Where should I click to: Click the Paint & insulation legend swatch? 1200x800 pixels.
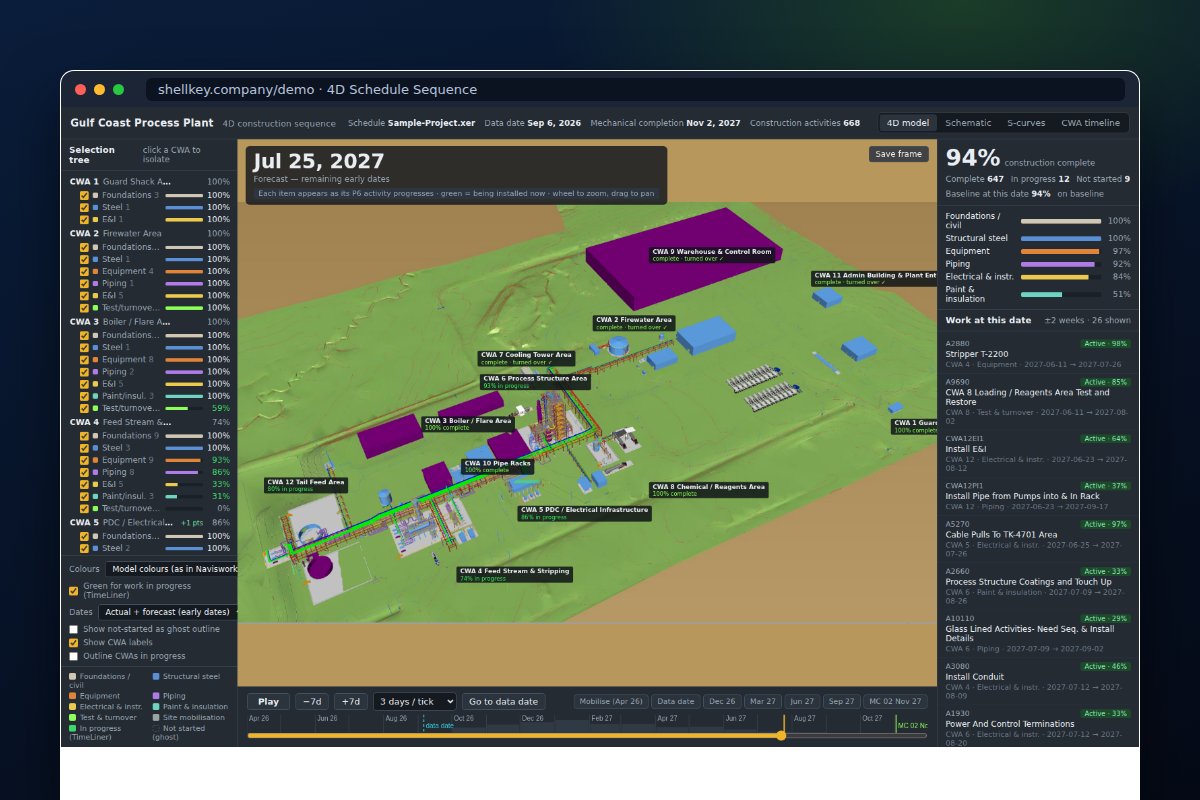(x=155, y=706)
